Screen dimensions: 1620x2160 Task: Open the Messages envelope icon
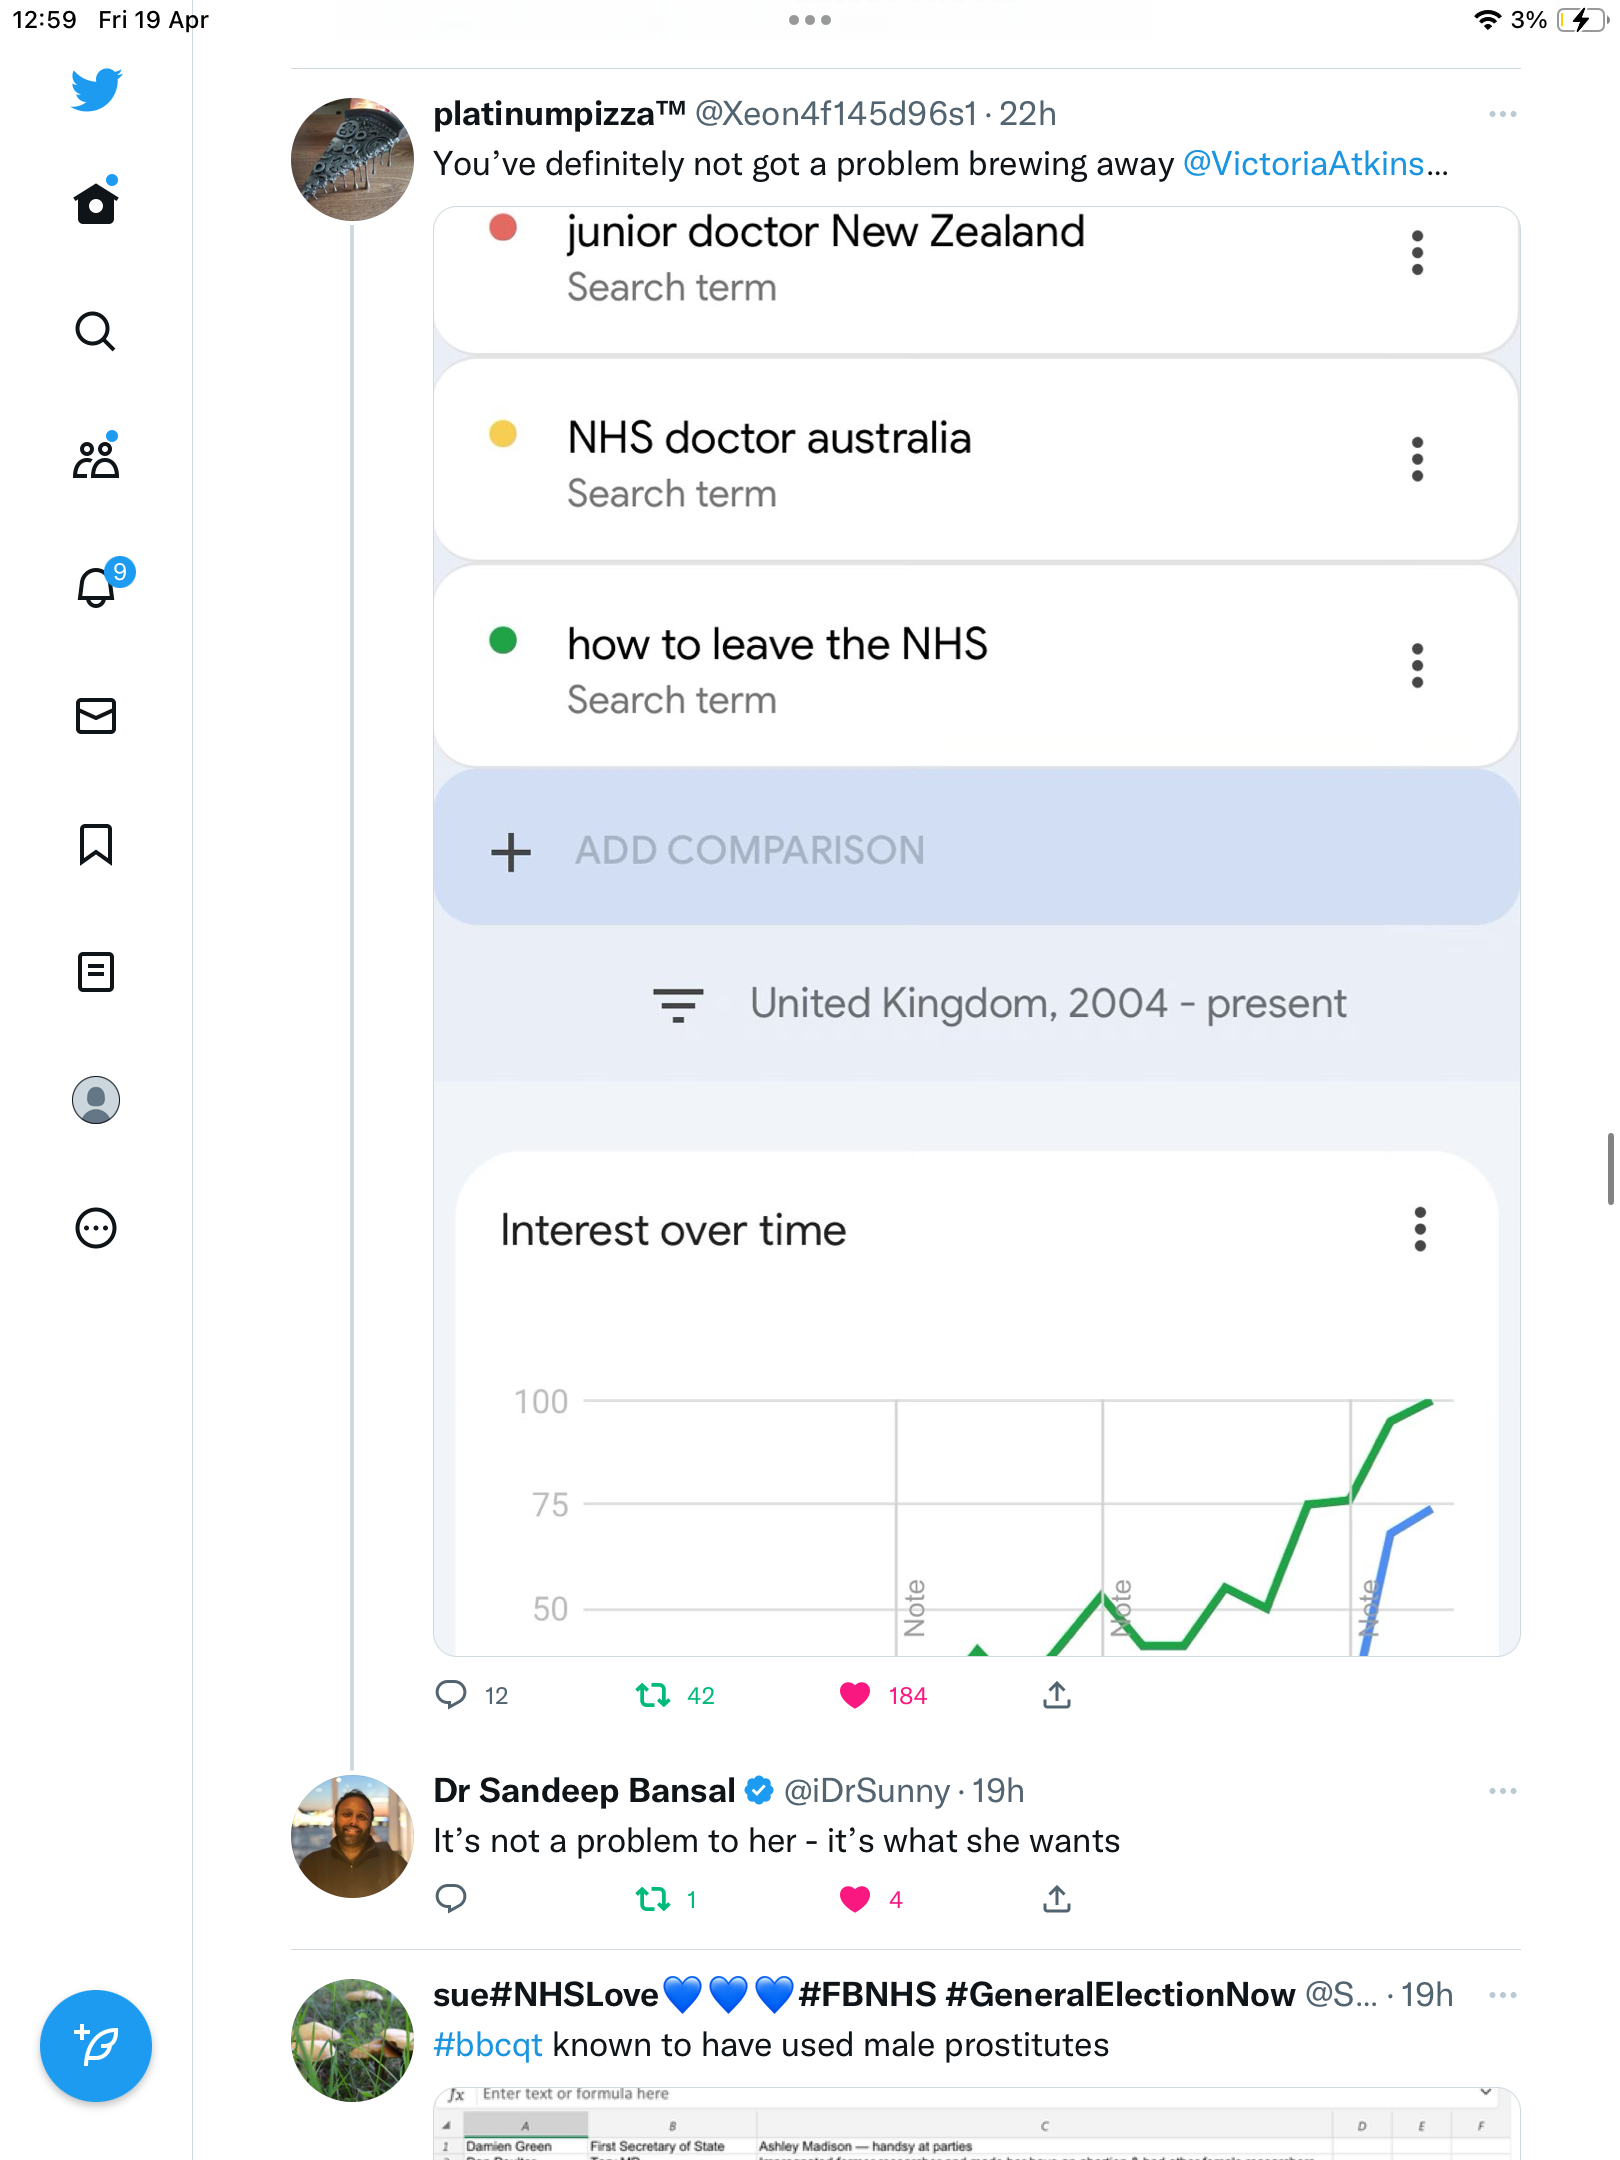96,716
